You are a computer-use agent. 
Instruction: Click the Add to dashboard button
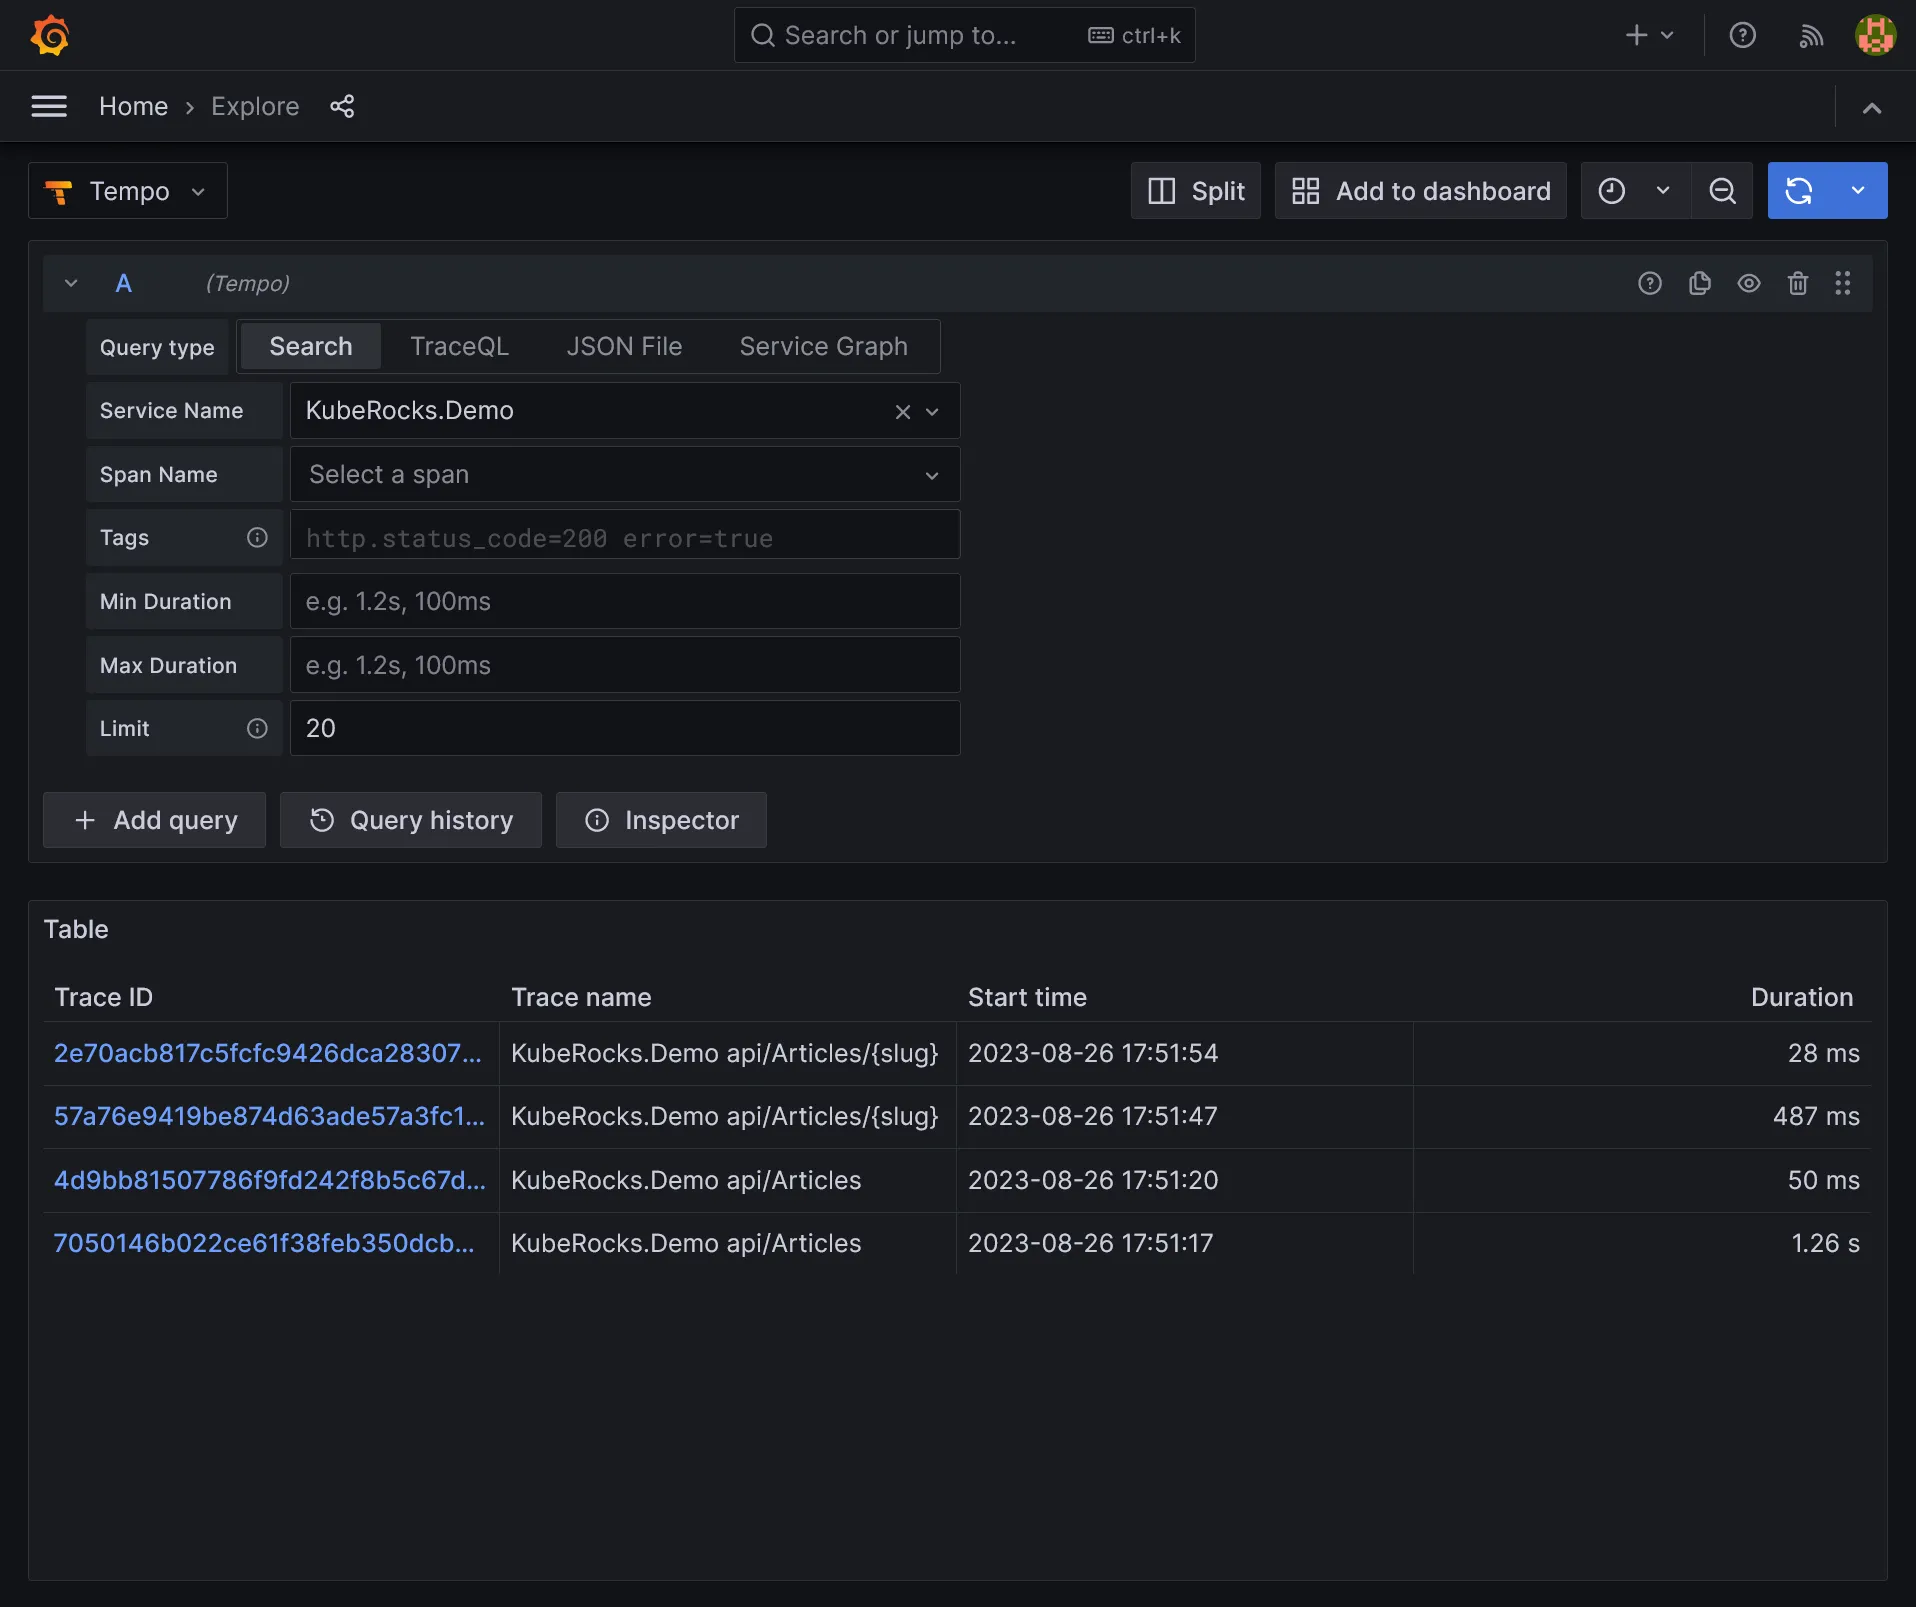point(1420,191)
